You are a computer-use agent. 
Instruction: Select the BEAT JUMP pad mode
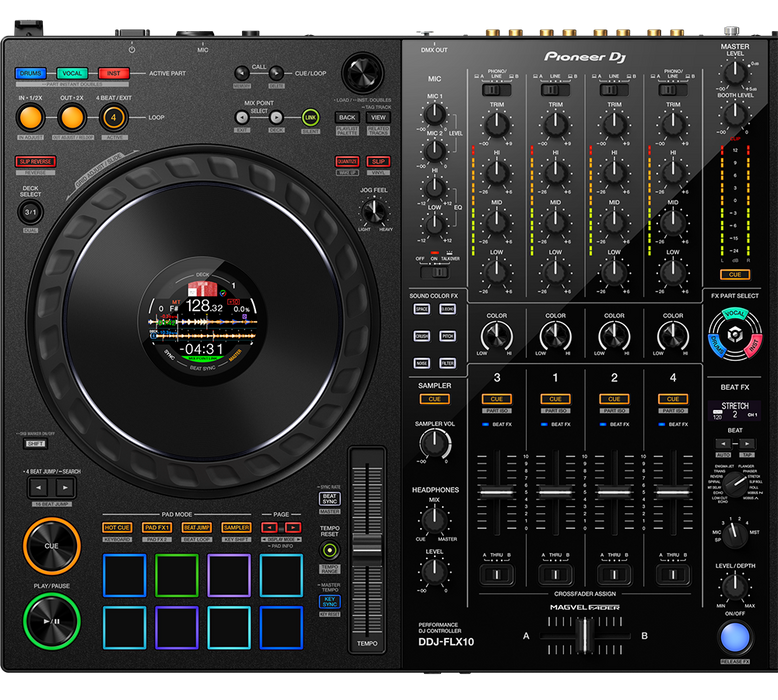[196, 527]
